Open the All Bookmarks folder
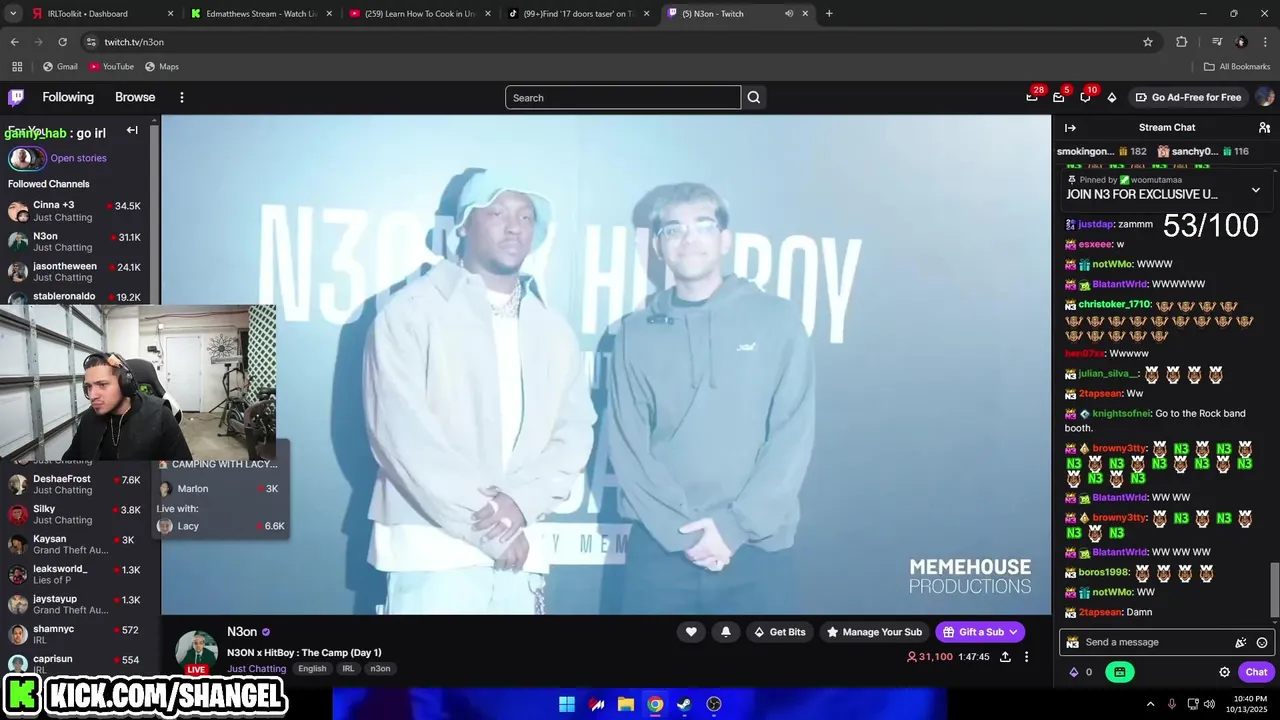Screen dimensions: 1280x720 pos(1237,67)
